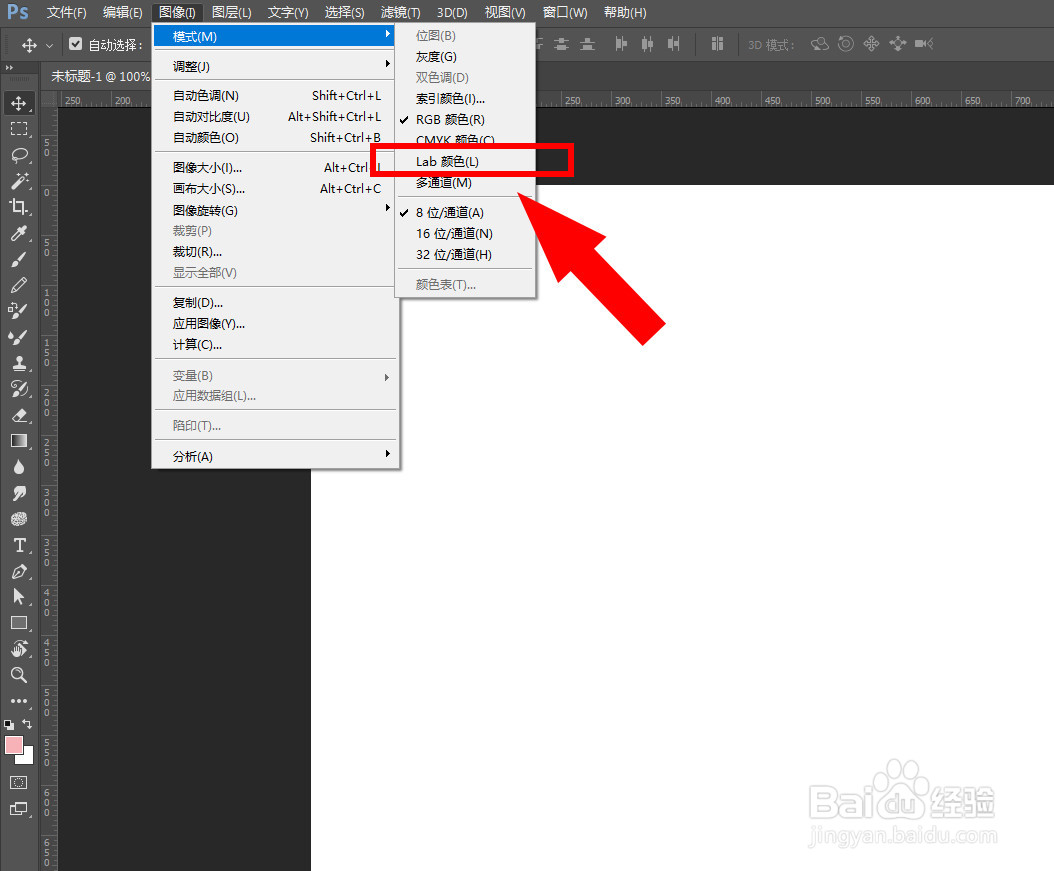This screenshot has width=1054, height=871.
Task: Select the Rectangle shape tool
Action: 19,623
